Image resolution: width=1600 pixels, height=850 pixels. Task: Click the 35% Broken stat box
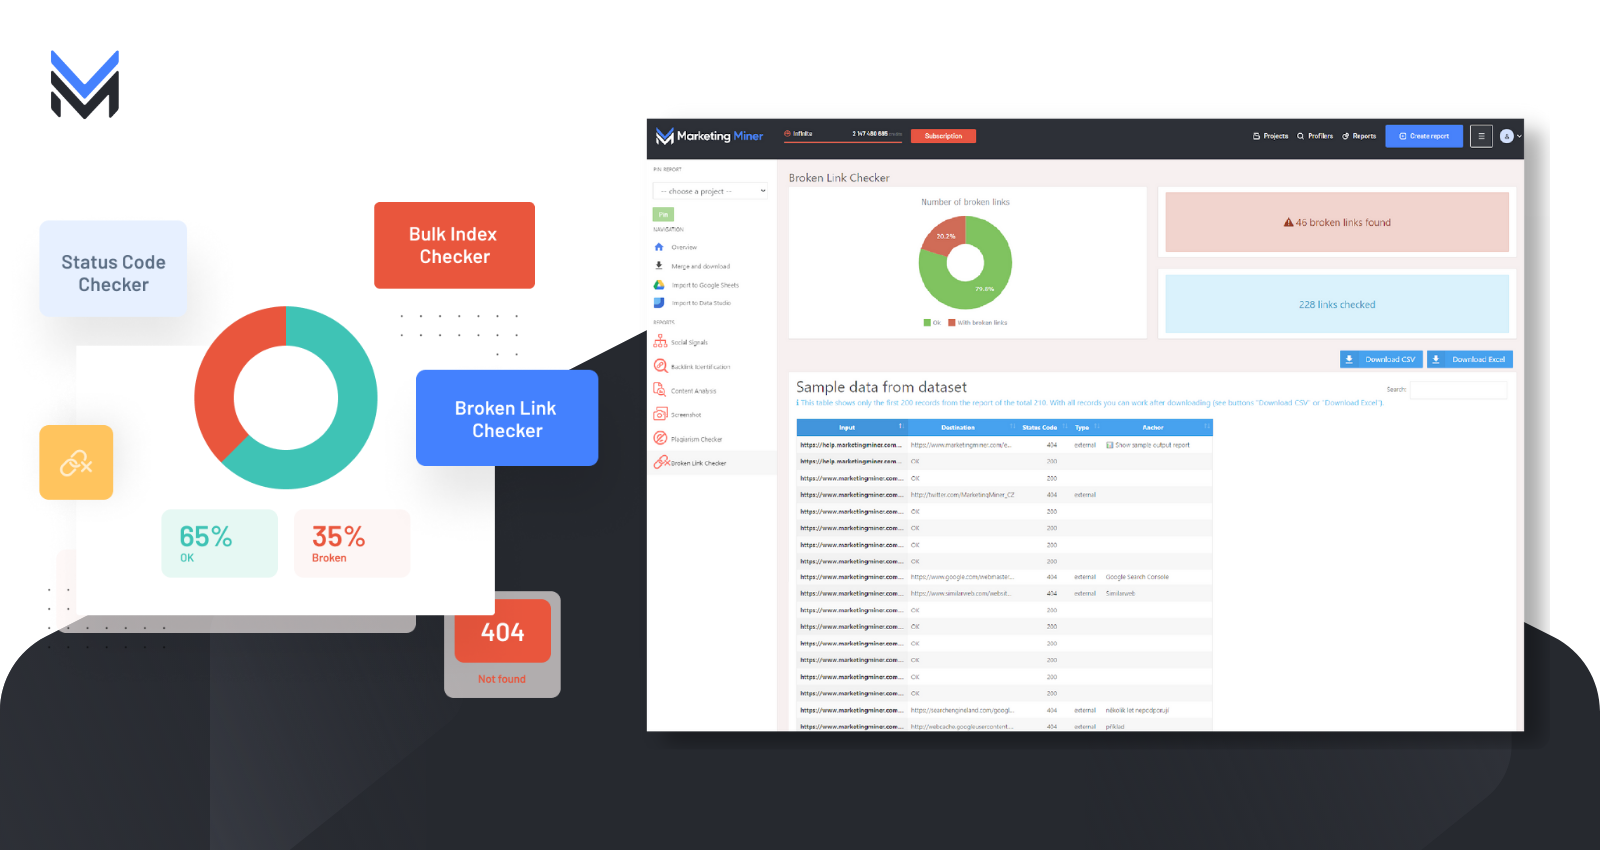pyautogui.click(x=352, y=543)
